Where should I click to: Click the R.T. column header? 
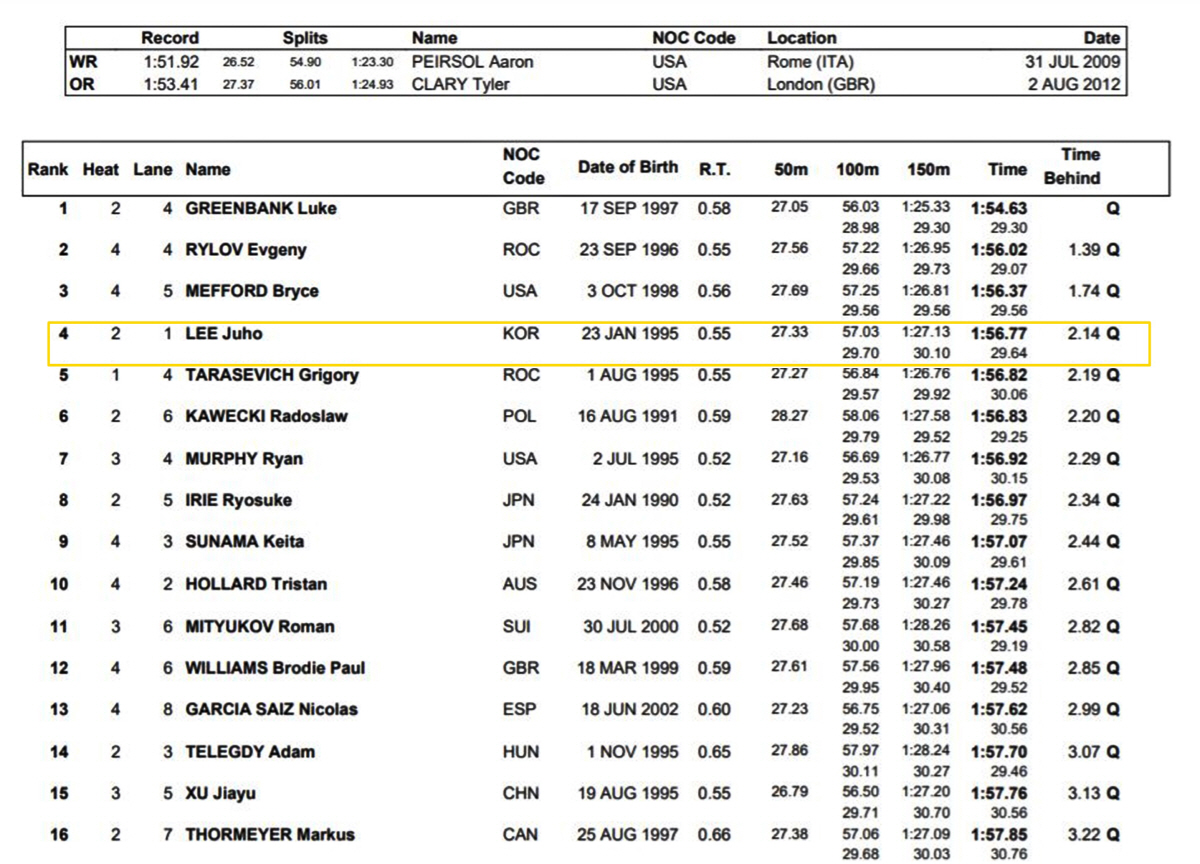714,170
